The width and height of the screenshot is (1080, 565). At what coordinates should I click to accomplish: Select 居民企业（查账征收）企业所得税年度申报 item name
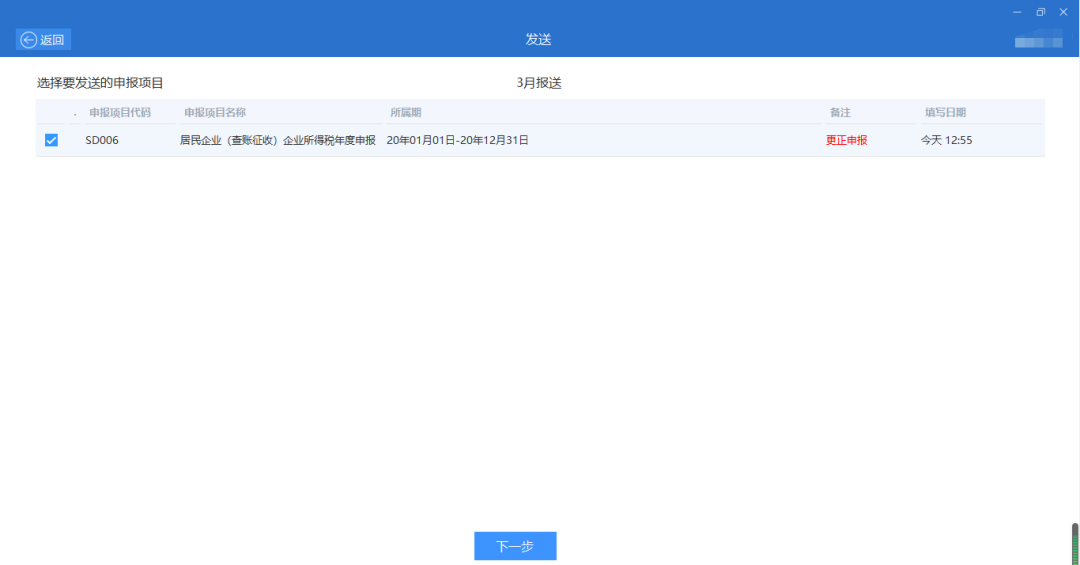tap(278, 140)
